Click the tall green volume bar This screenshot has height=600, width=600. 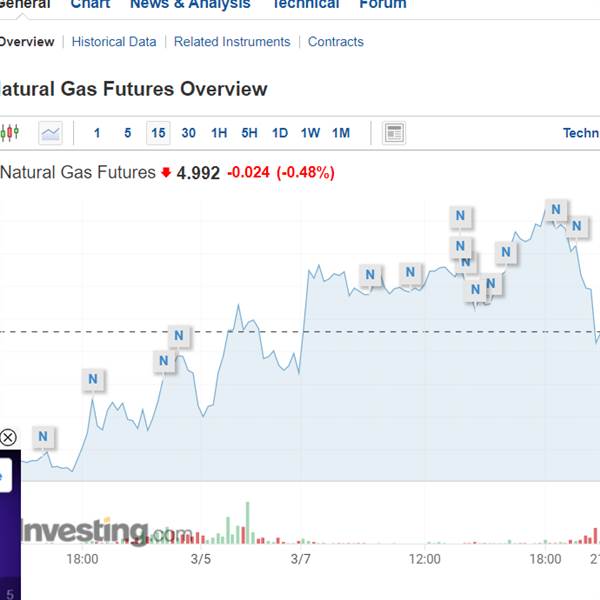pyautogui.click(x=248, y=523)
